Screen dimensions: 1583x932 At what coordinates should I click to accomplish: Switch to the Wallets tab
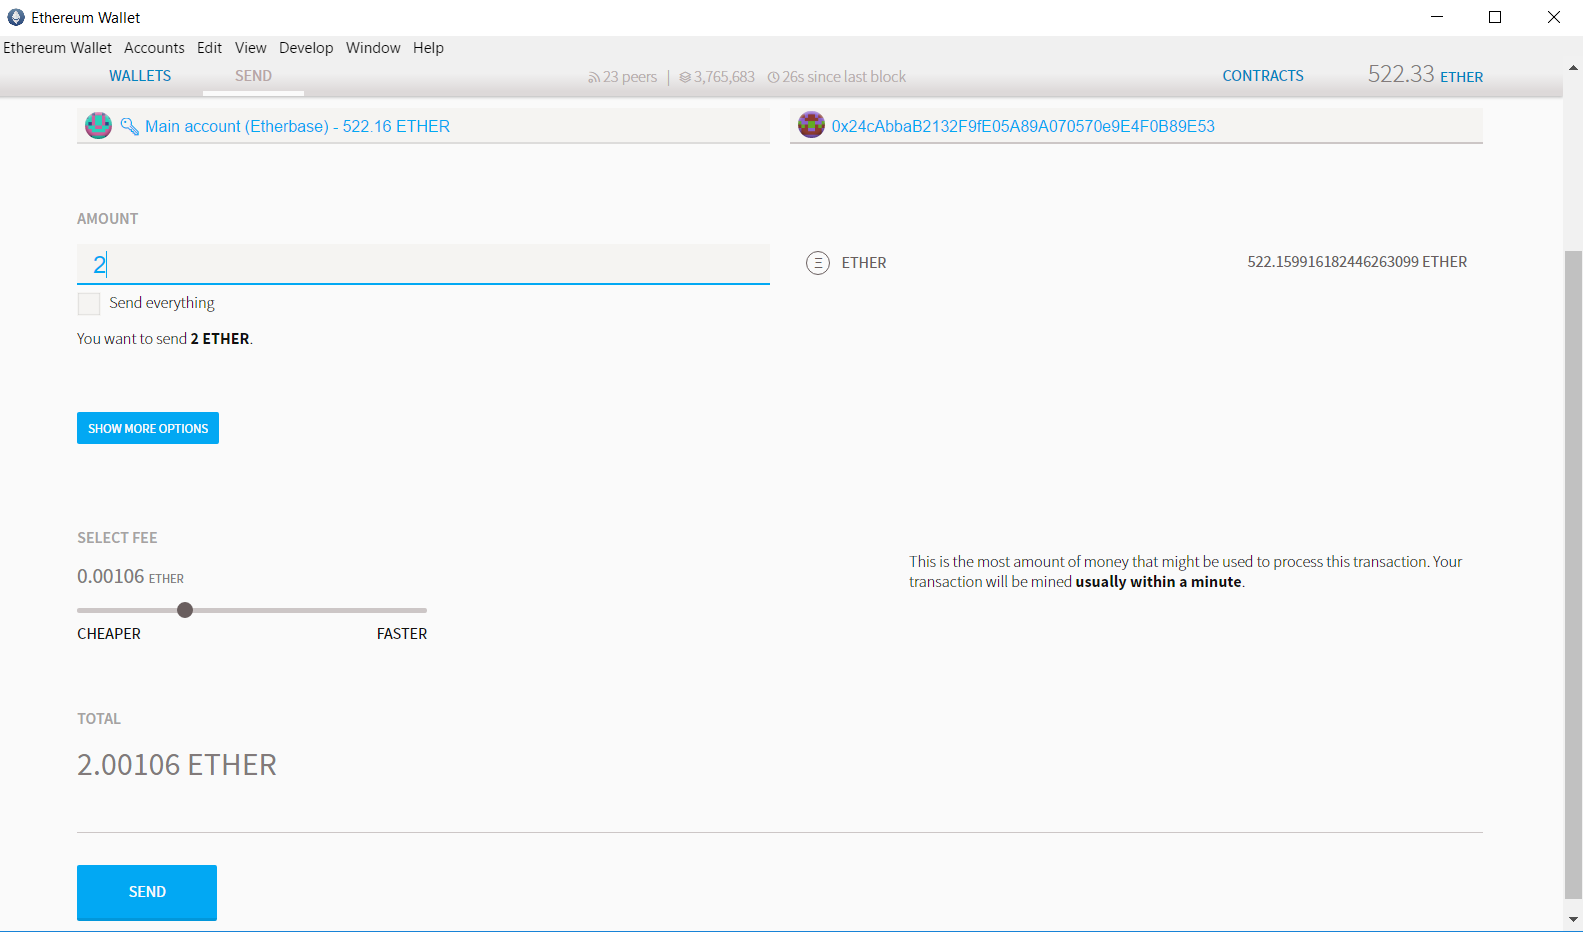[x=140, y=76]
